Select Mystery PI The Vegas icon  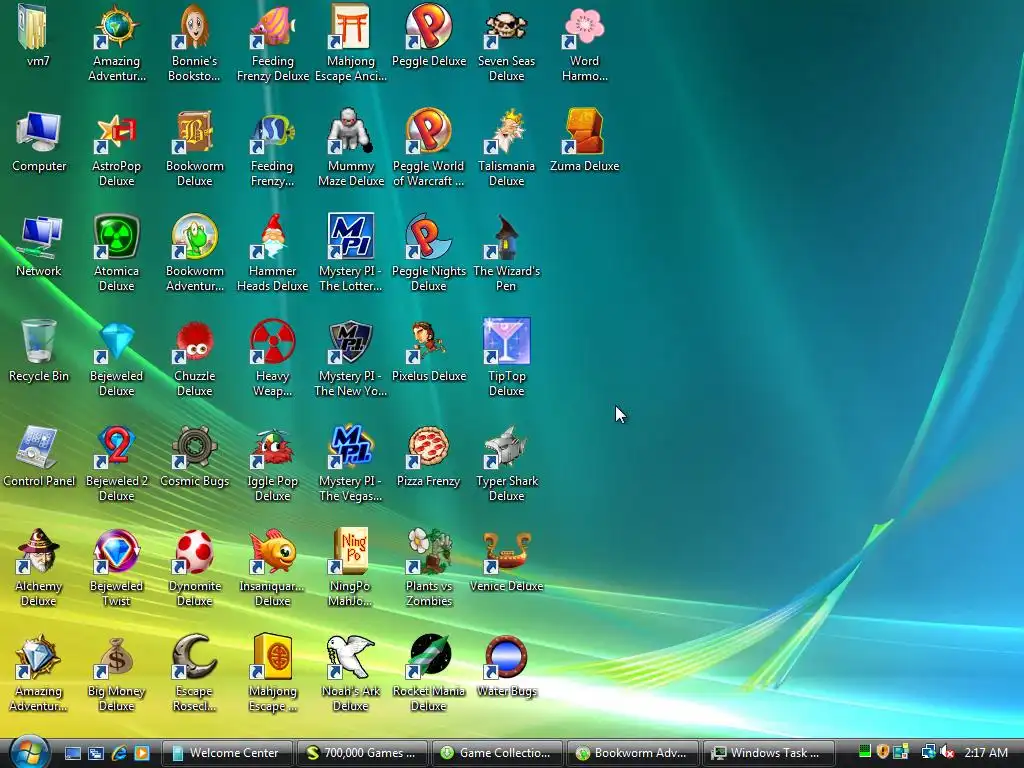point(350,447)
